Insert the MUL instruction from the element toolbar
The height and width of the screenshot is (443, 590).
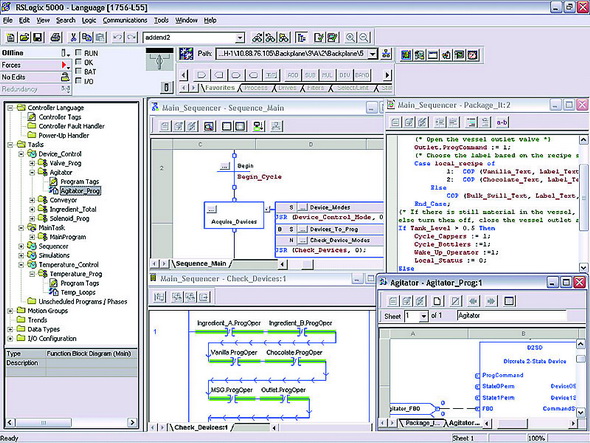(x=327, y=75)
